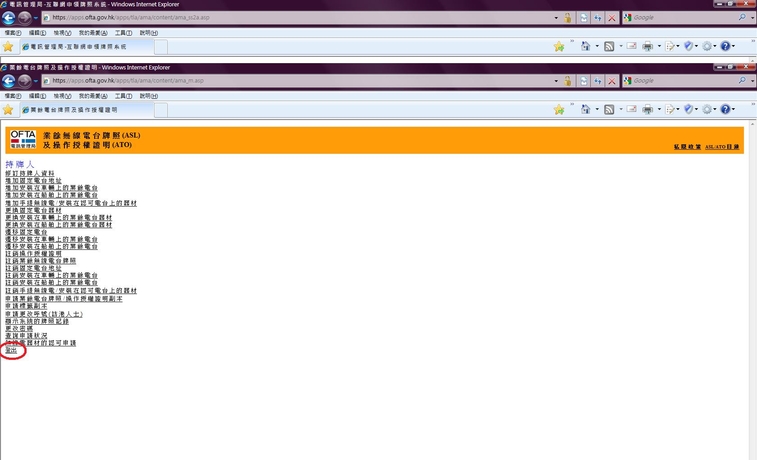Click the Help question mark icon in the front window
The width and height of the screenshot is (757, 460).
[x=726, y=109]
